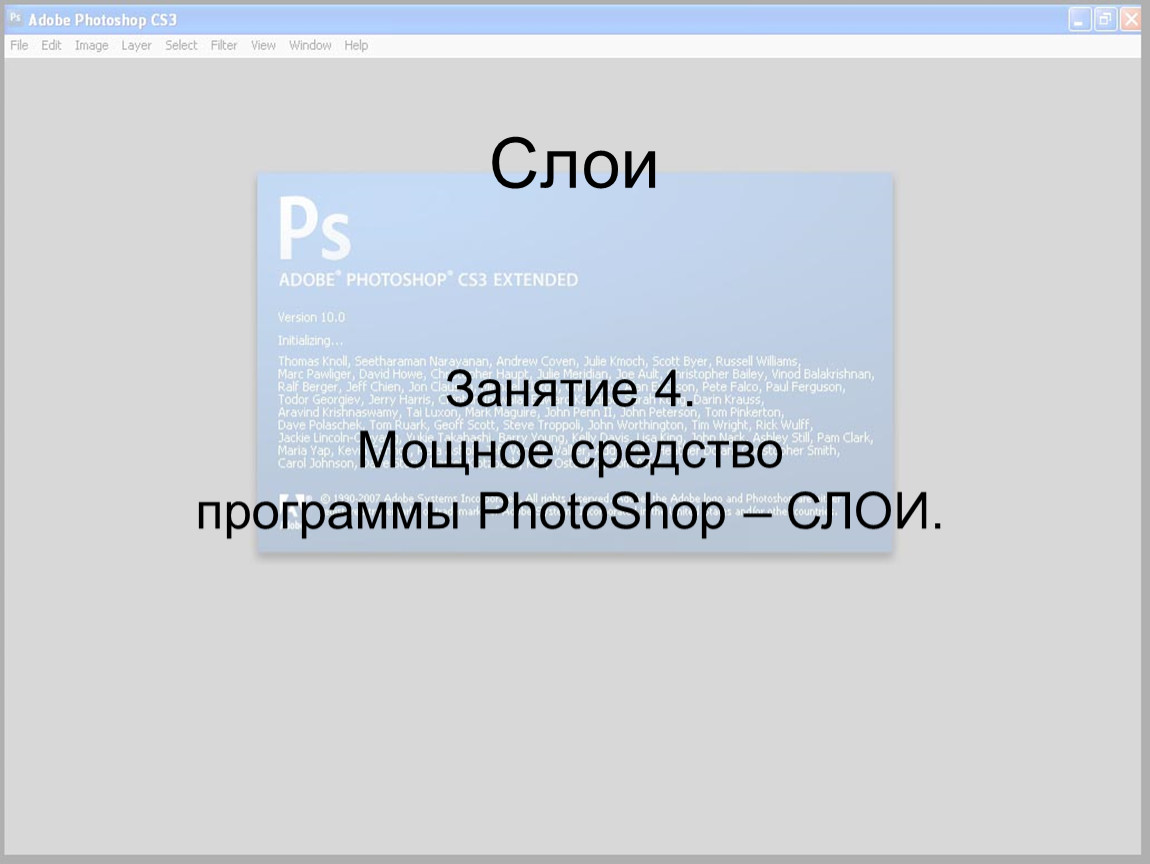Click the "Adobe Photoshop CS3" title bar text
Viewport: 1150px width, 864px height.
[x=103, y=20]
